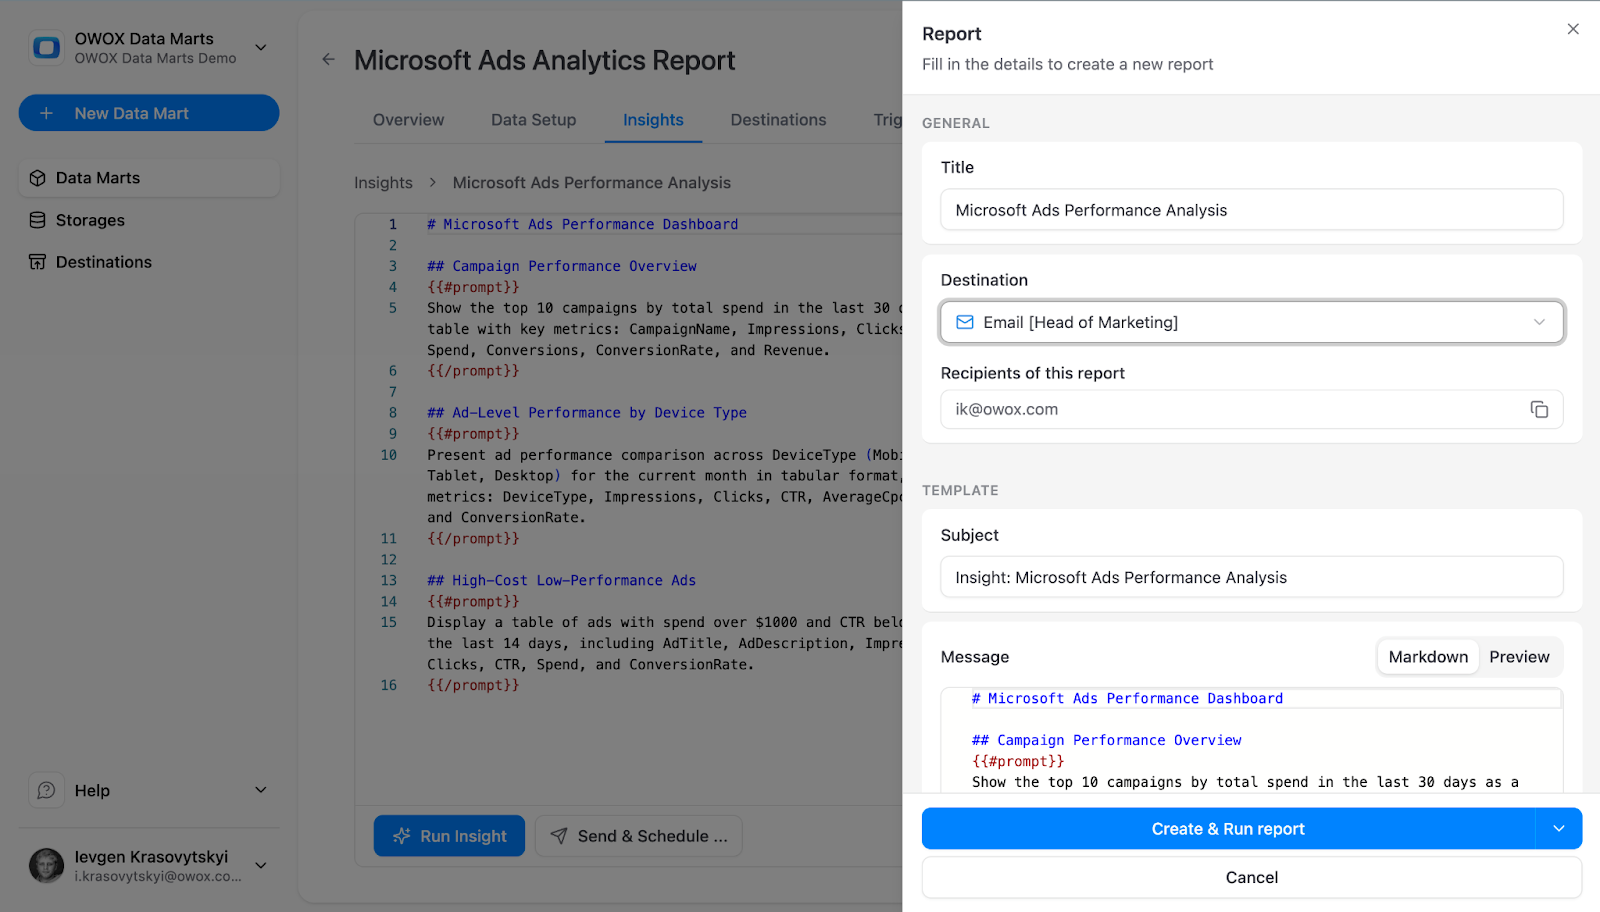Expand the Help section
The height and width of the screenshot is (912, 1600).
(260, 790)
